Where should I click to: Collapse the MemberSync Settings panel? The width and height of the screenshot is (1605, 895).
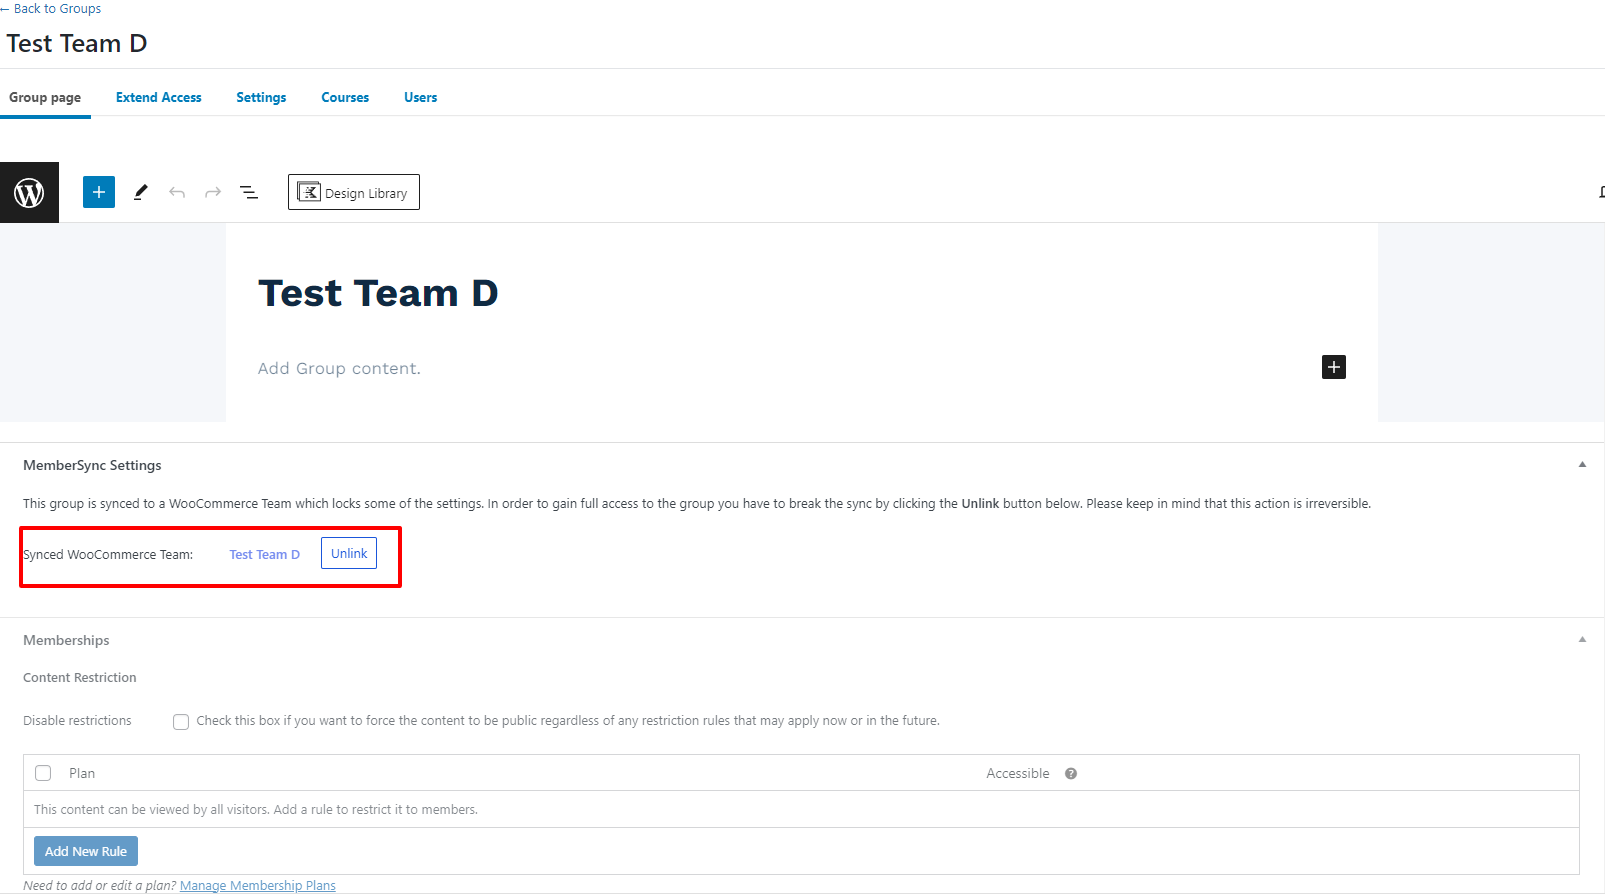[1582, 464]
